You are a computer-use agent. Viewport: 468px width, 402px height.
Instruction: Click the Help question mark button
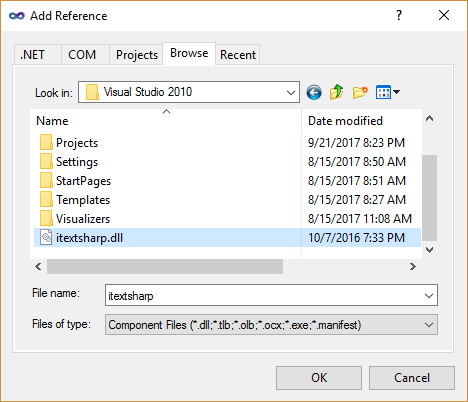[399, 15]
